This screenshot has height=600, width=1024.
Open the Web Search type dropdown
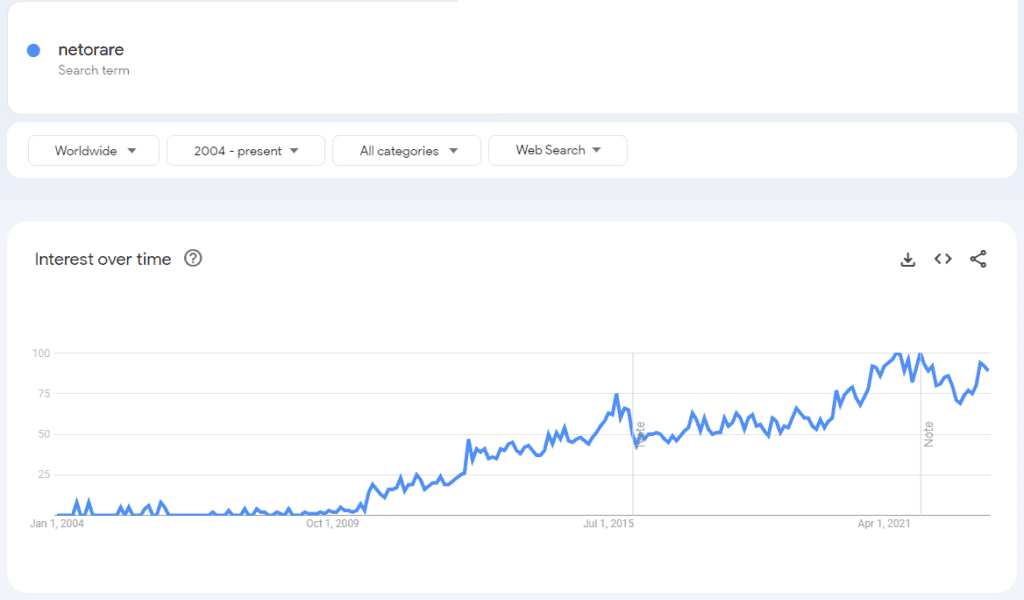[x=557, y=150]
